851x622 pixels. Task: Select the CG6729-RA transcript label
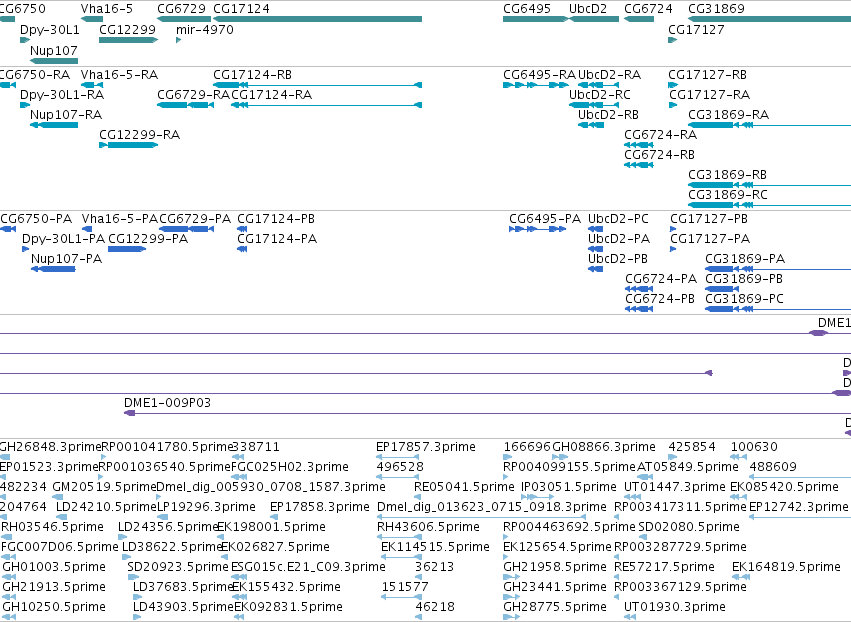(x=193, y=95)
